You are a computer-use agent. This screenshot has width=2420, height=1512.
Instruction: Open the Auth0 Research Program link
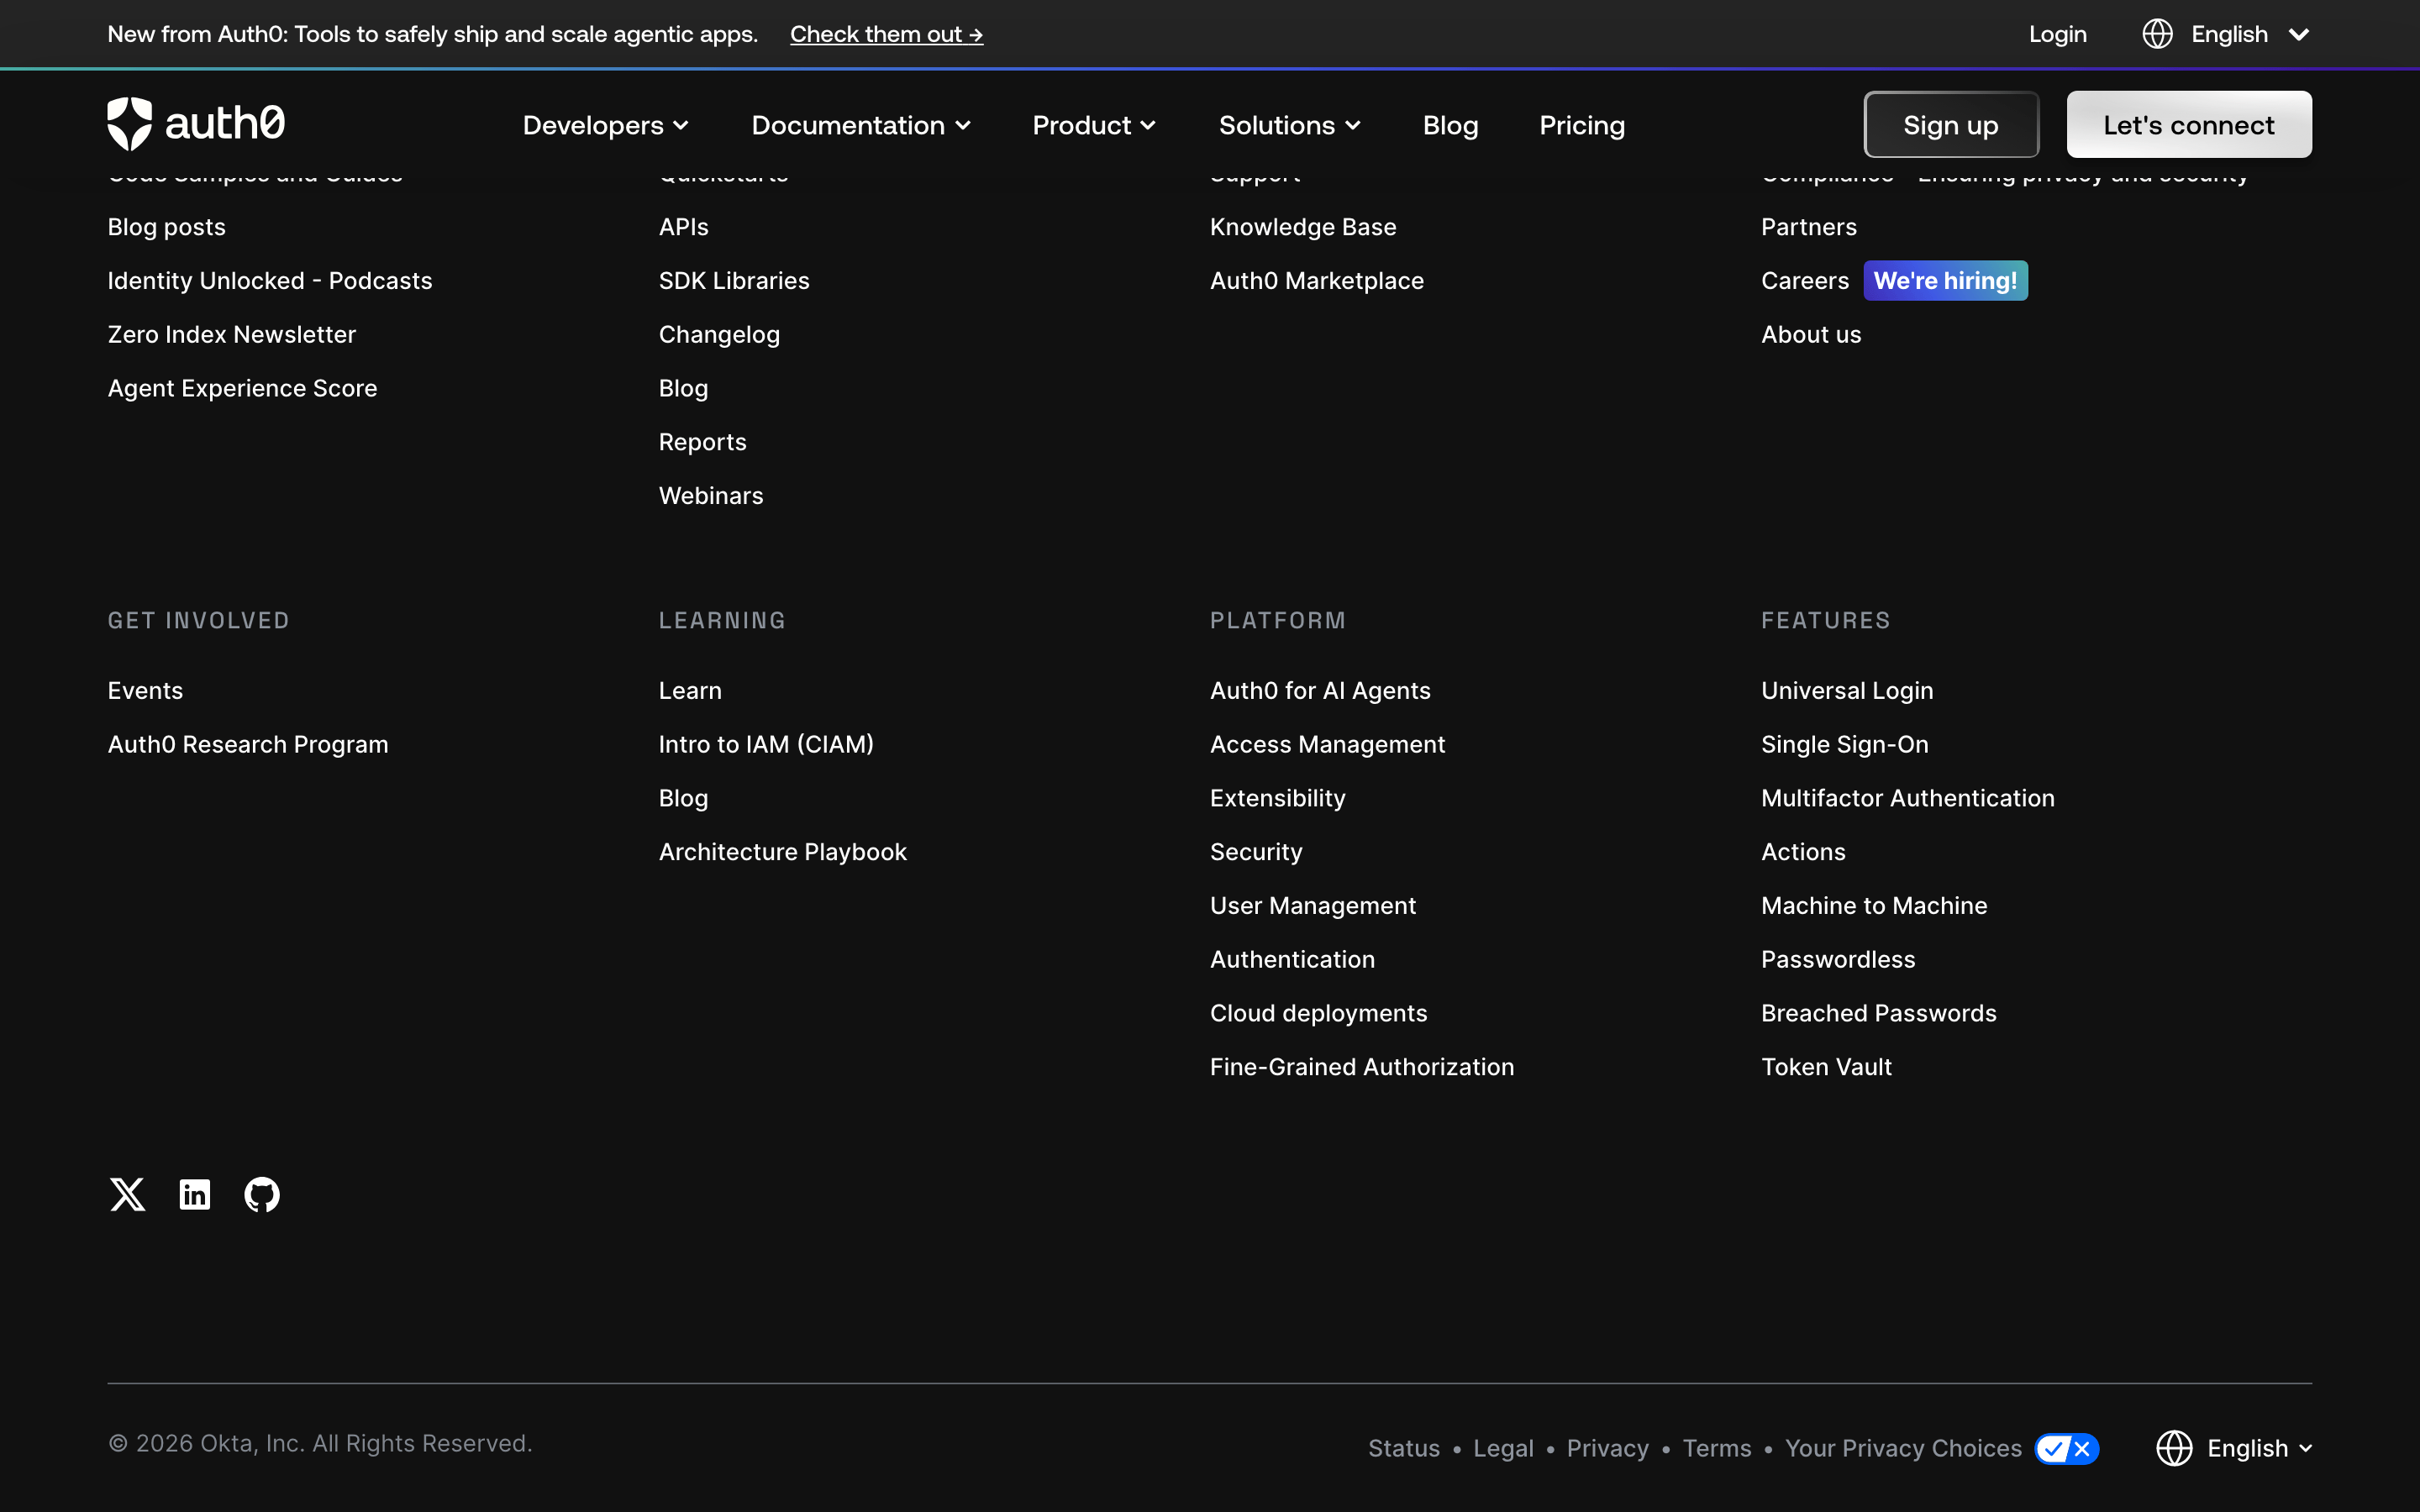coord(248,744)
